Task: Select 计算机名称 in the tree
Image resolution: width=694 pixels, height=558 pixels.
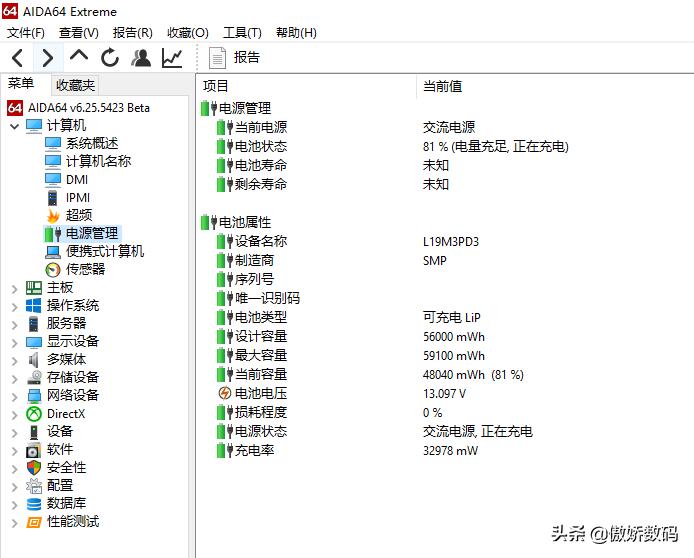Action: [98, 162]
